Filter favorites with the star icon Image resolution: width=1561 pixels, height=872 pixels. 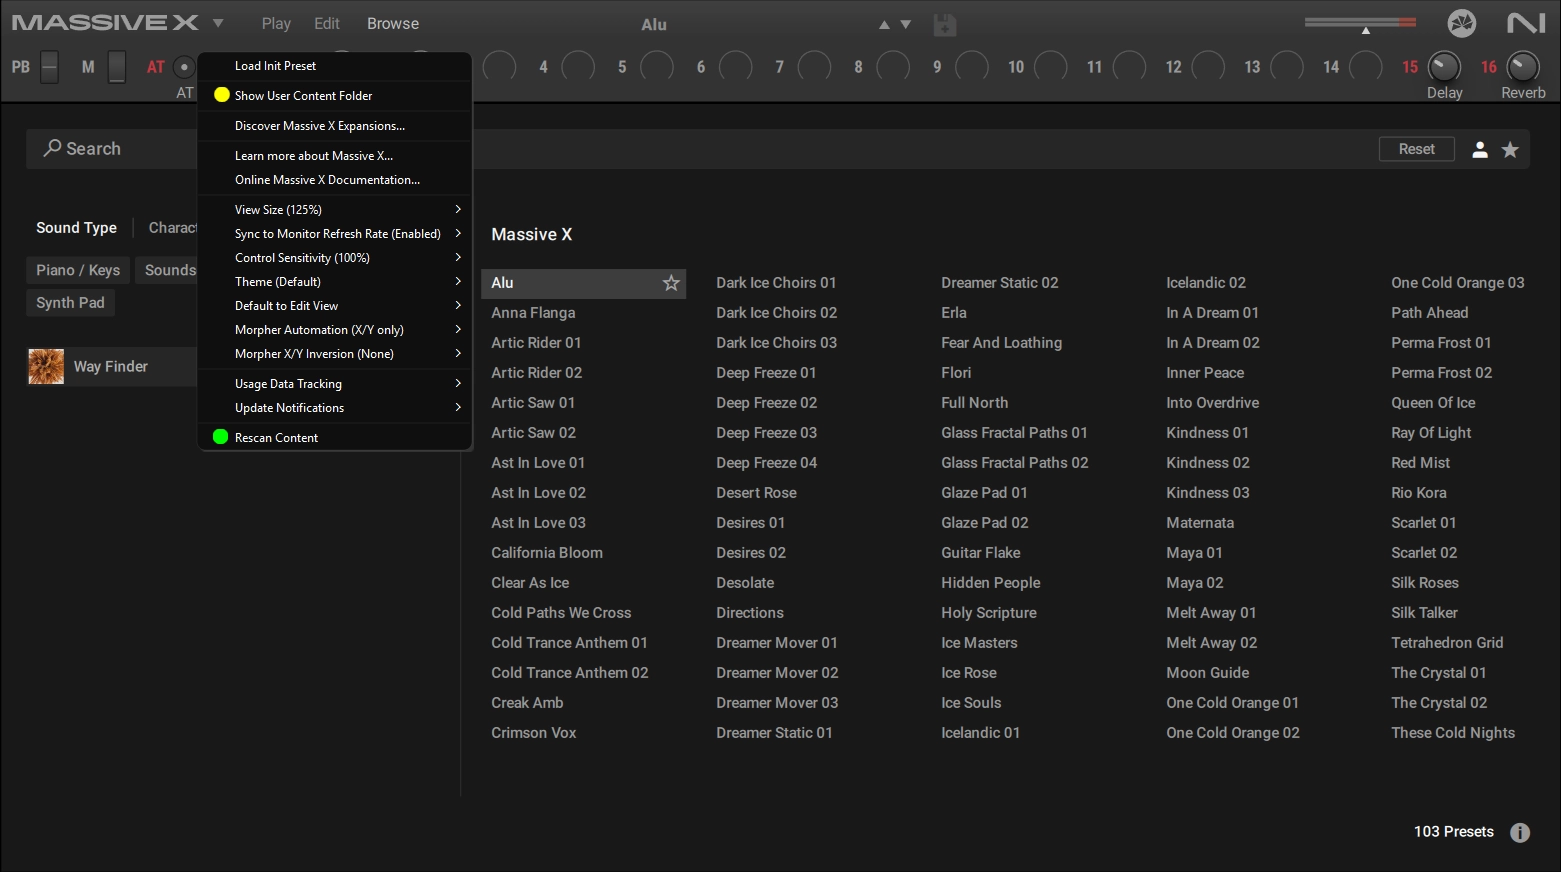1510,150
